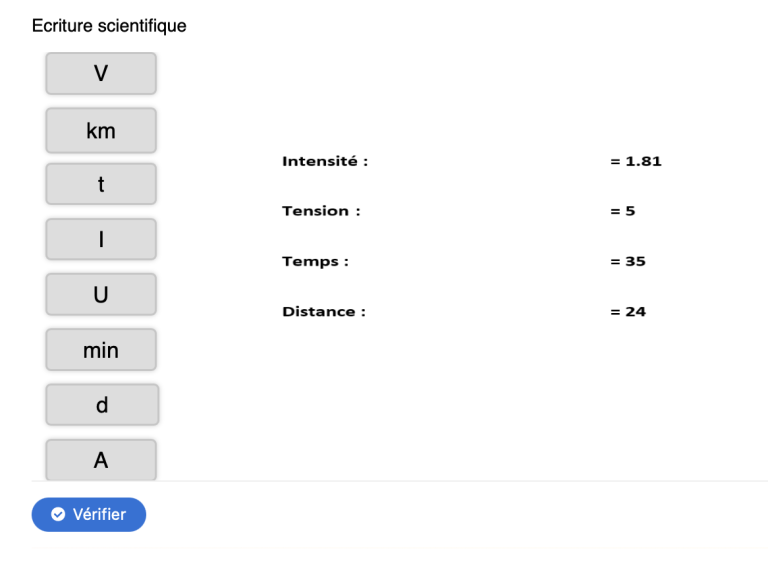Select the I symbol tile

(101, 240)
